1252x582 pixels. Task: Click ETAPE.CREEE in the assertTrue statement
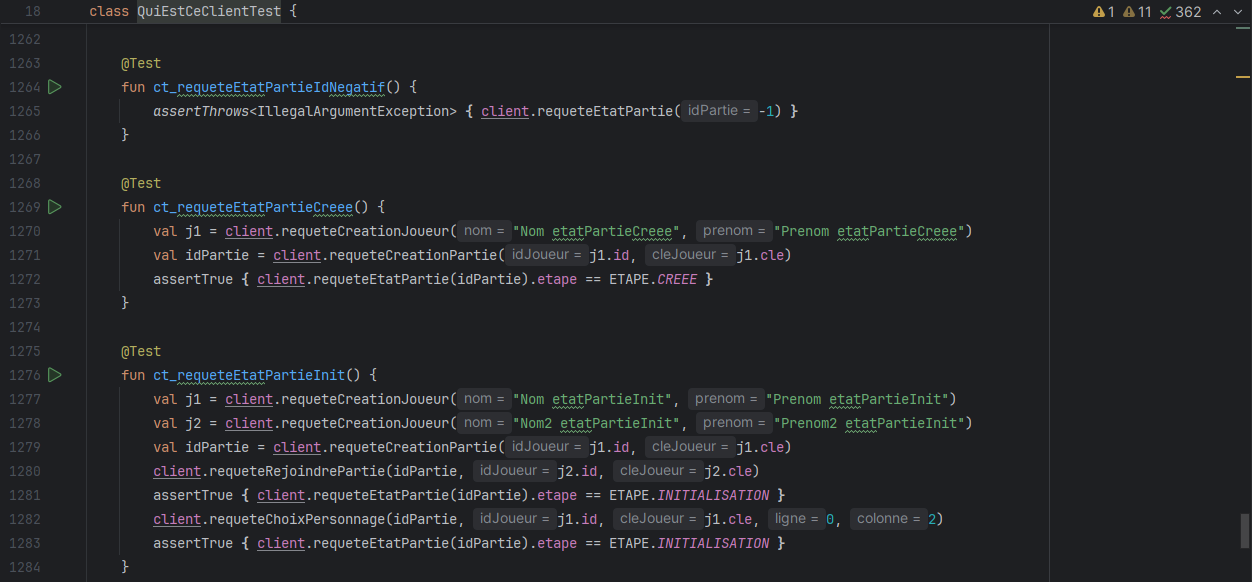[x=654, y=279]
